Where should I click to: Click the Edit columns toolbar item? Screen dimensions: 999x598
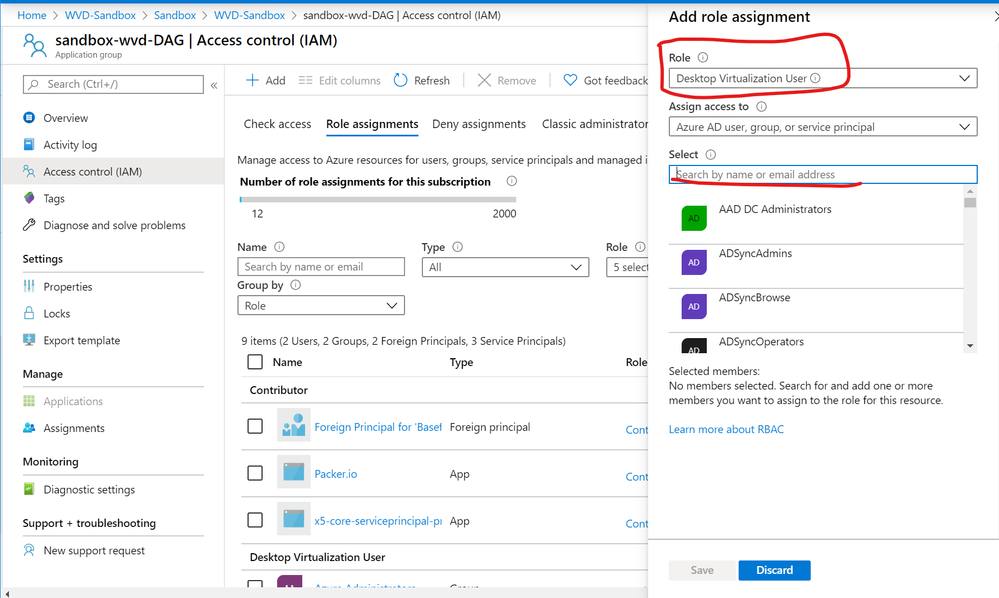[340, 80]
